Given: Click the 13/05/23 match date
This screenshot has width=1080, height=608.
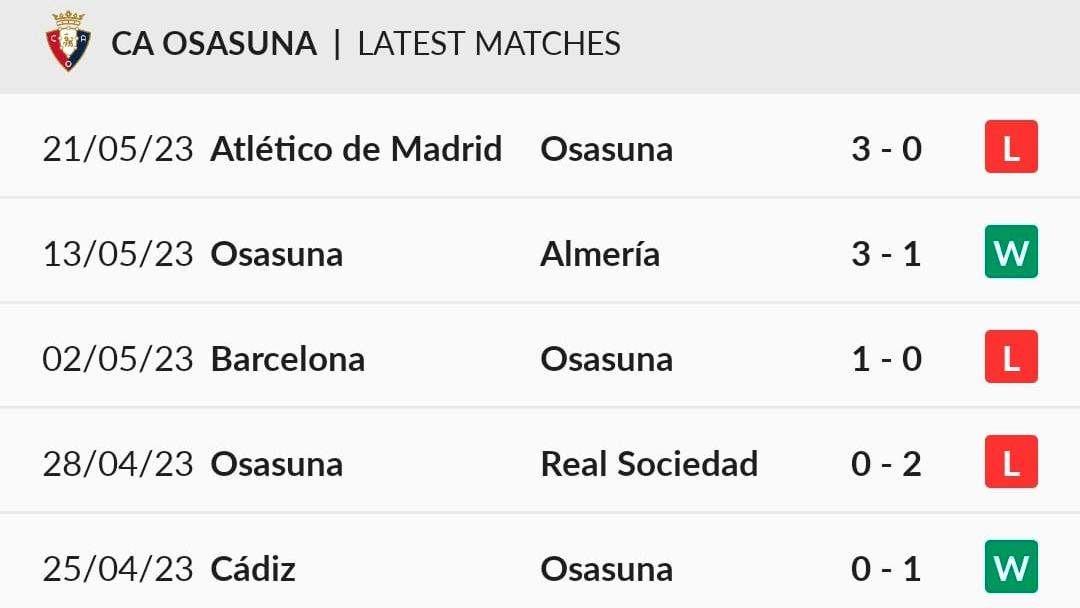Looking at the screenshot, I should 118,254.
